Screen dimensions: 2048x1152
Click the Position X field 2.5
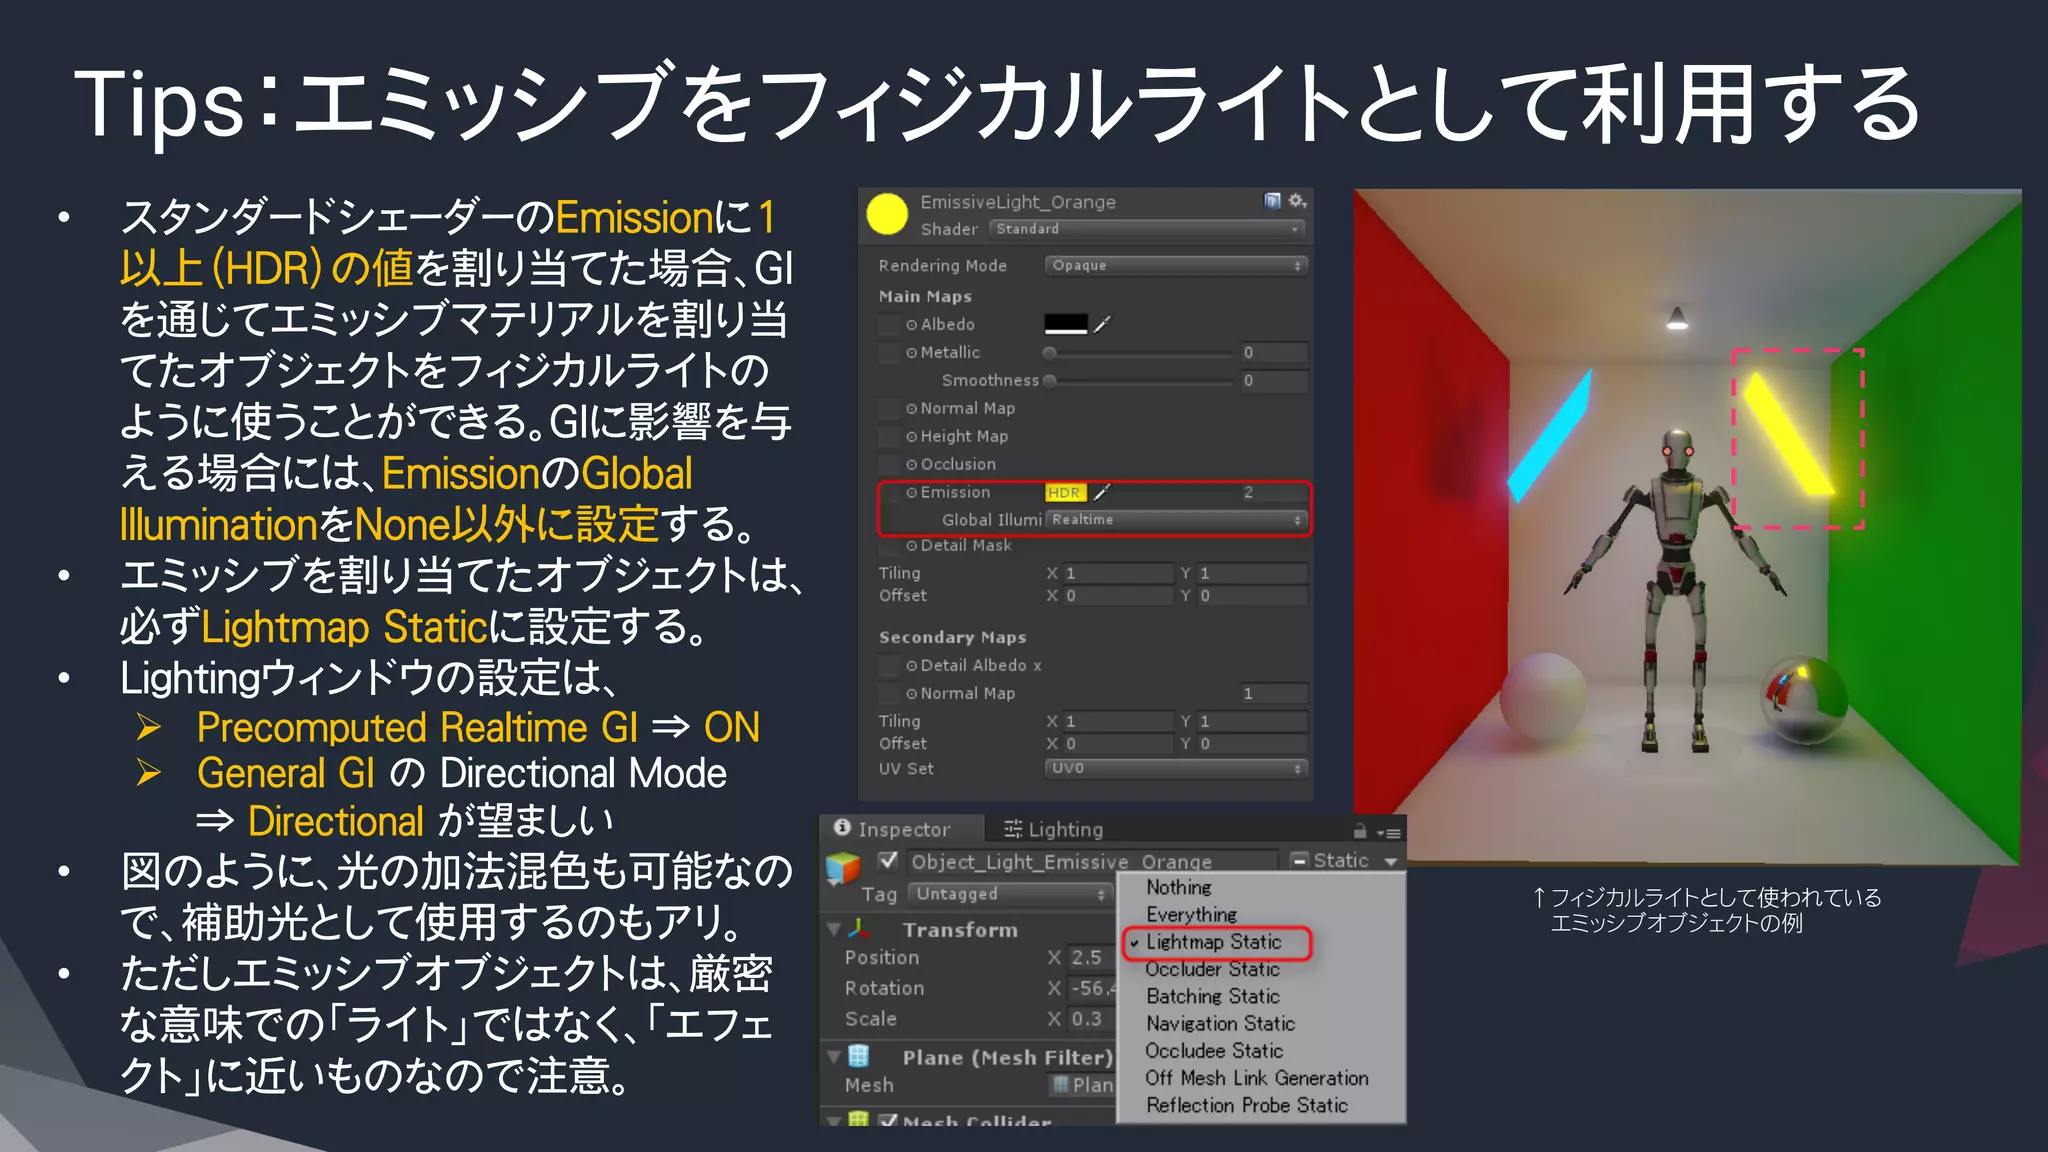tap(1090, 958)
